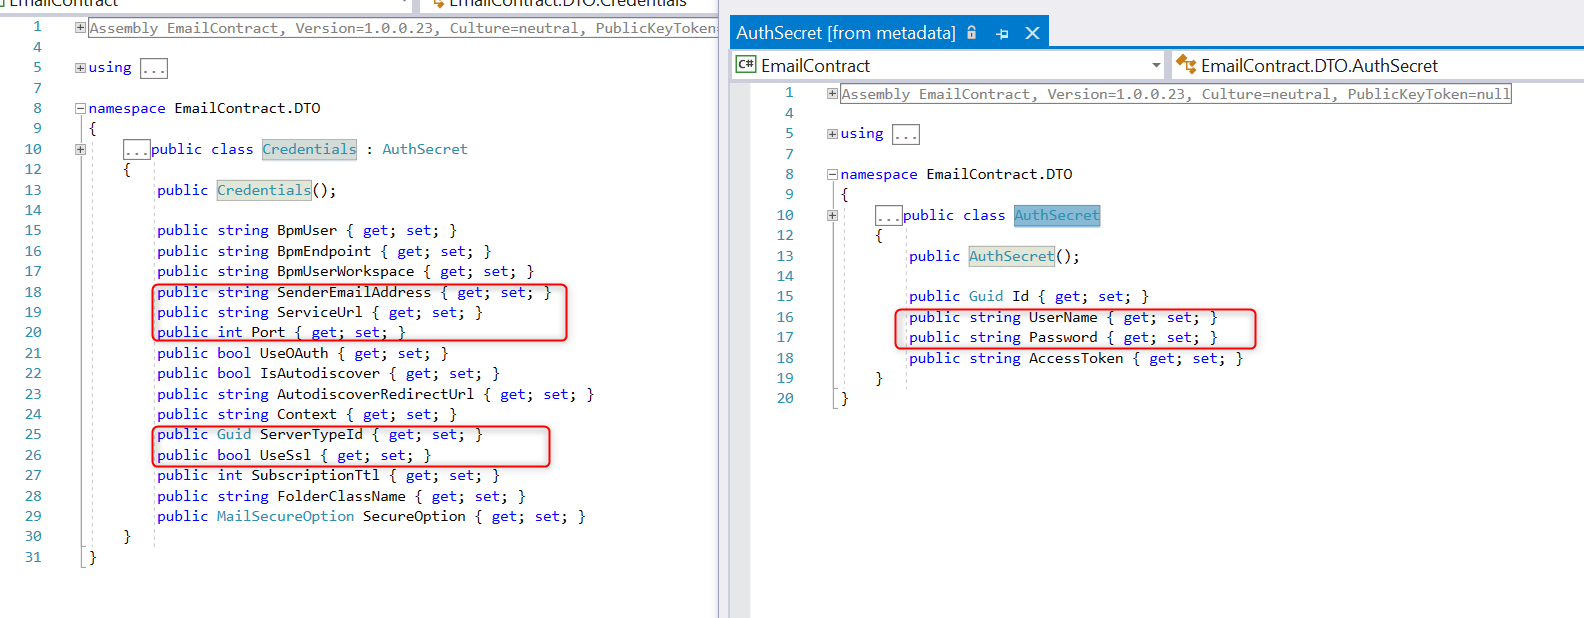Expand collapsed region before AuthSecret class
The height and width of the screenshot is (618, 1584).
click(832, 215)
